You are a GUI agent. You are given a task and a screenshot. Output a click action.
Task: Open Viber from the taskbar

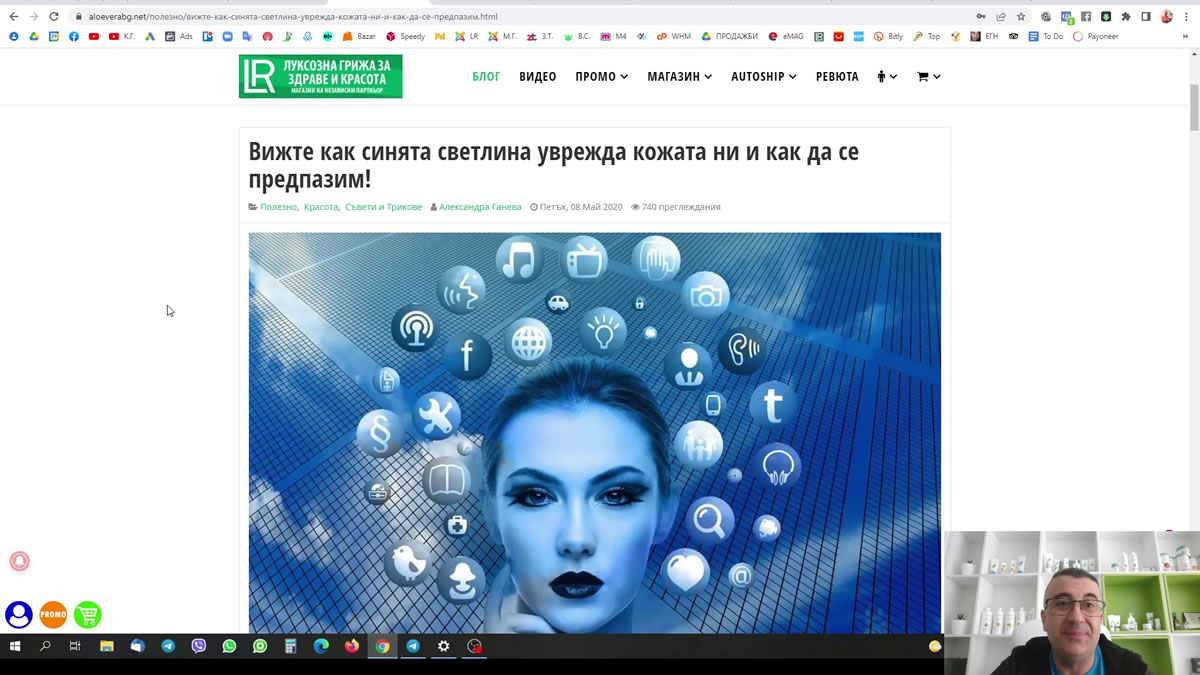click(199, 647)
